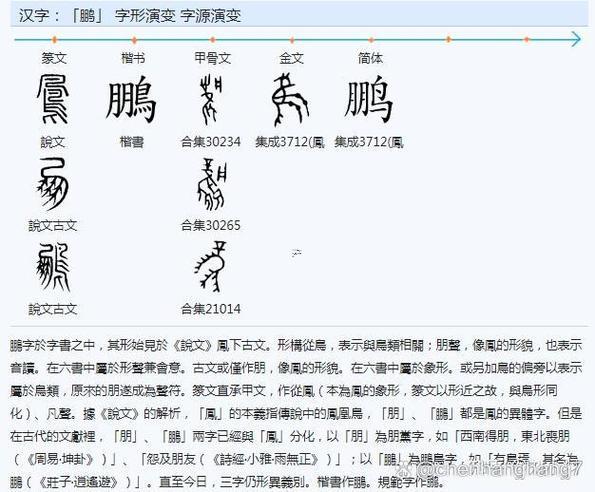Click paragraph line starting 化）、凡聲。據《說文》的解析

(x=296, y=413)
